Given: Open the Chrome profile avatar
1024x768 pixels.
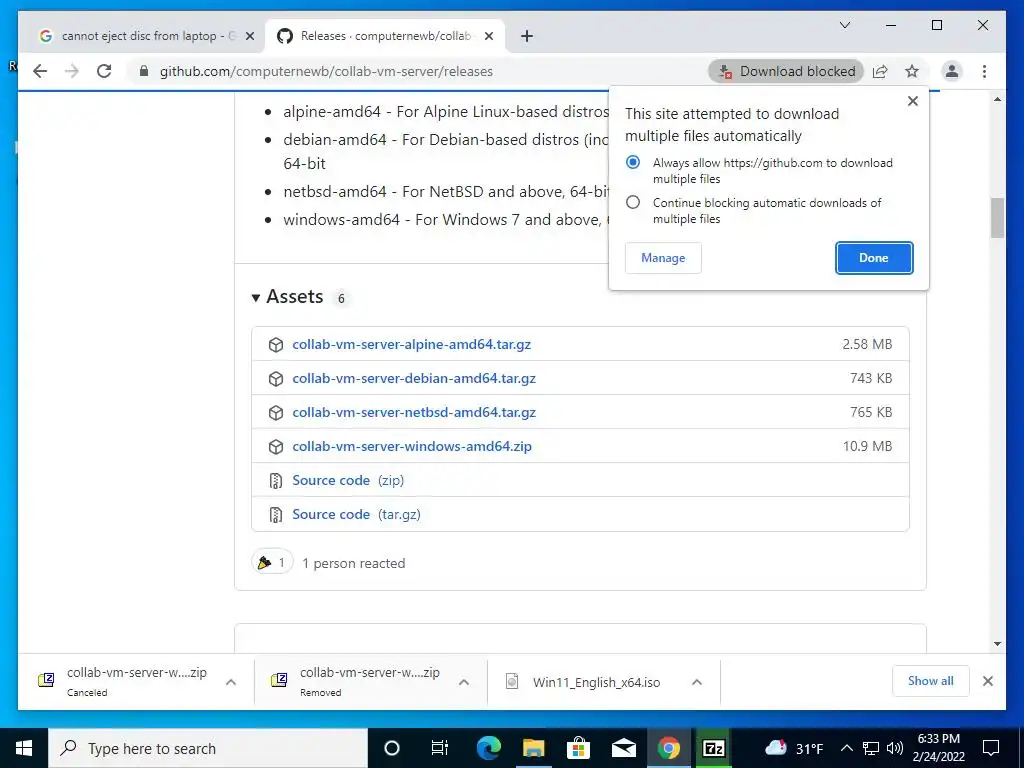Looking at the screenshot, I should click(x=952, y=71).
